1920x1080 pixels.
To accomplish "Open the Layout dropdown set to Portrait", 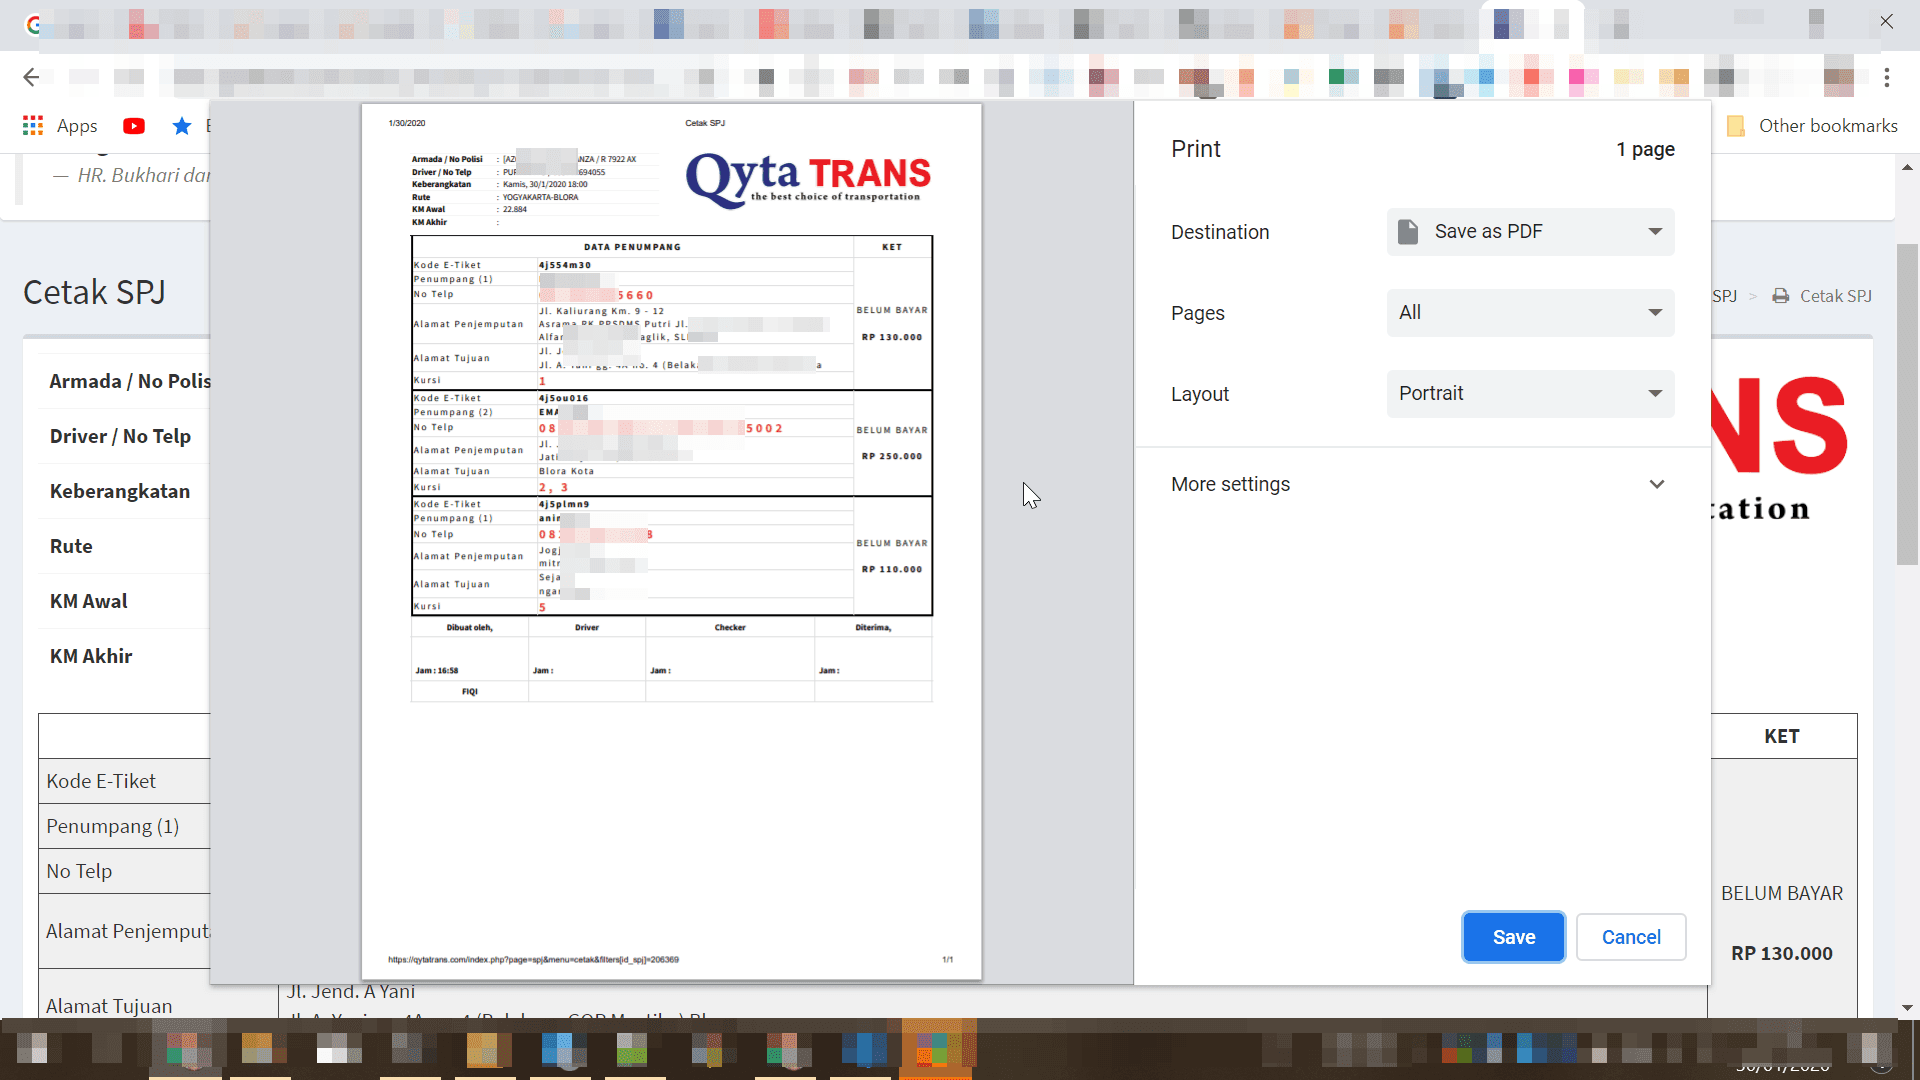I will pos(1530,394).
